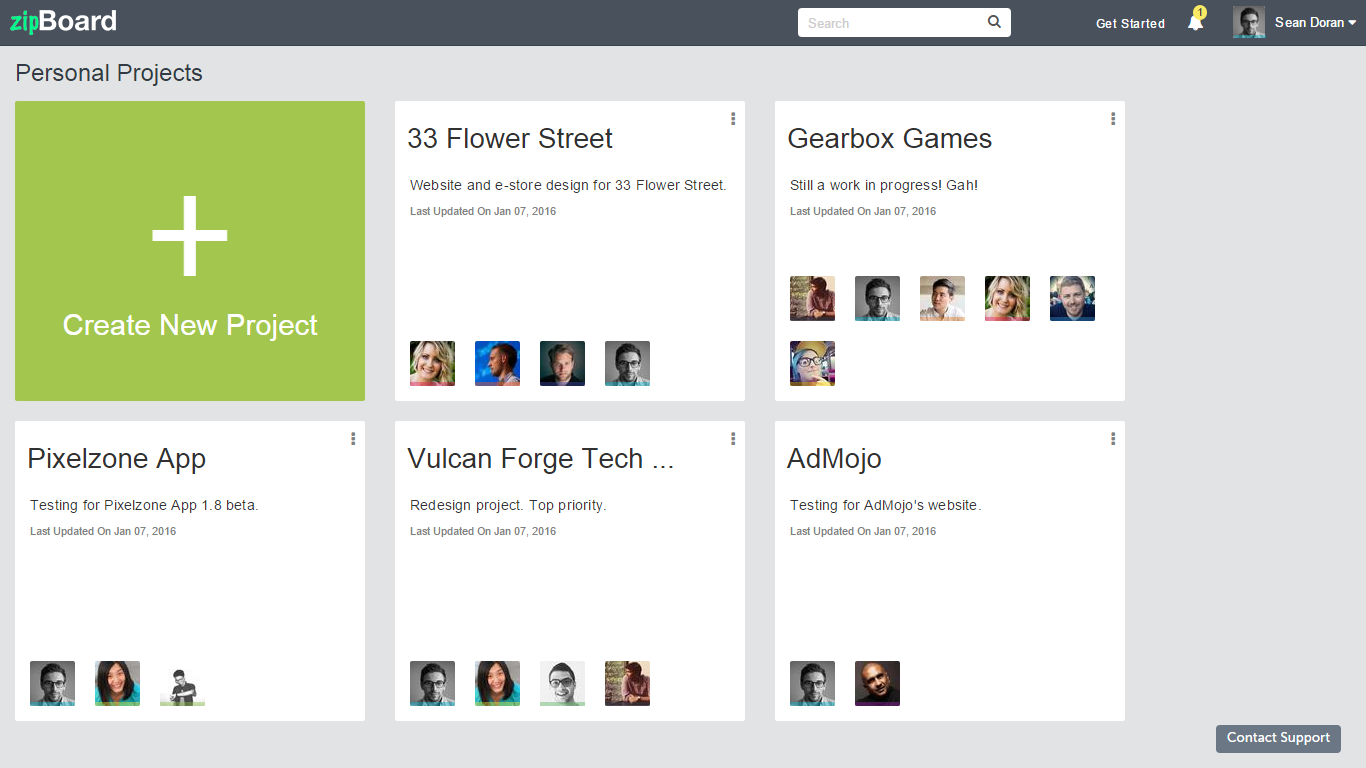Click Last Updated date on Gearbox Games card

(x=863, y=211)
